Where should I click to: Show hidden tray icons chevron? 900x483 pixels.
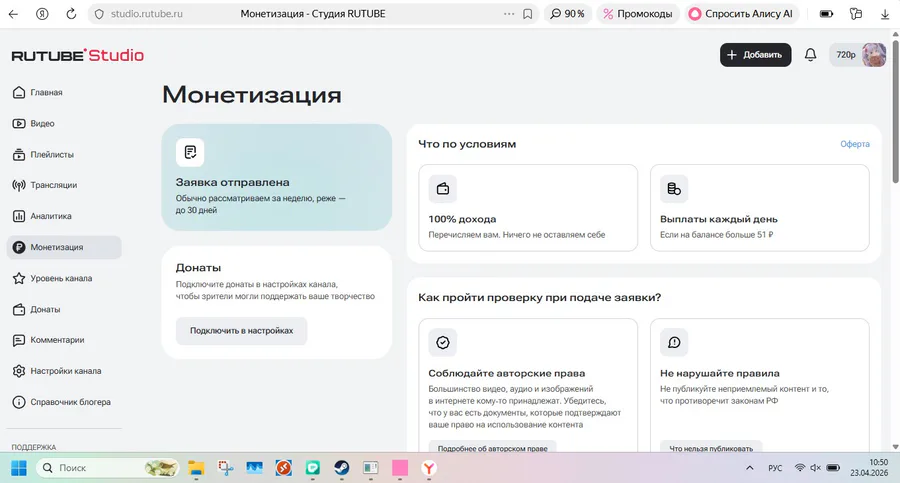coord(750,468)
